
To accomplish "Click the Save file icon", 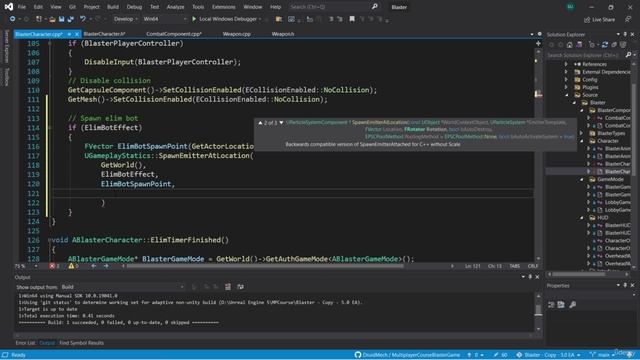I will point(62,19).
